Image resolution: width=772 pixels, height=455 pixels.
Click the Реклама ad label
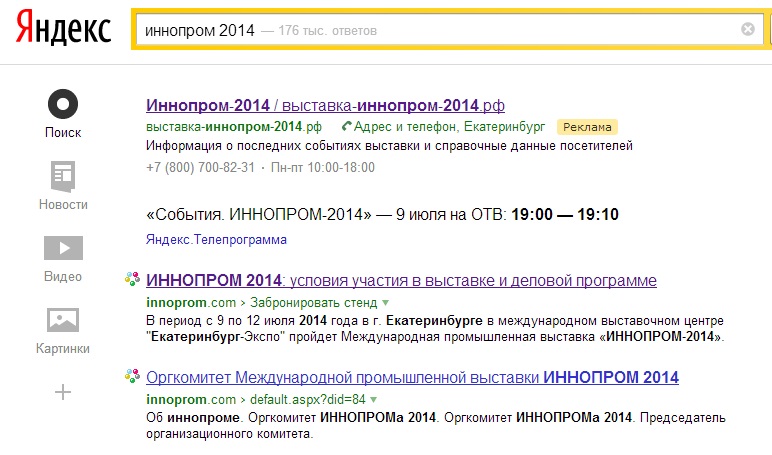tap(587, 127)
